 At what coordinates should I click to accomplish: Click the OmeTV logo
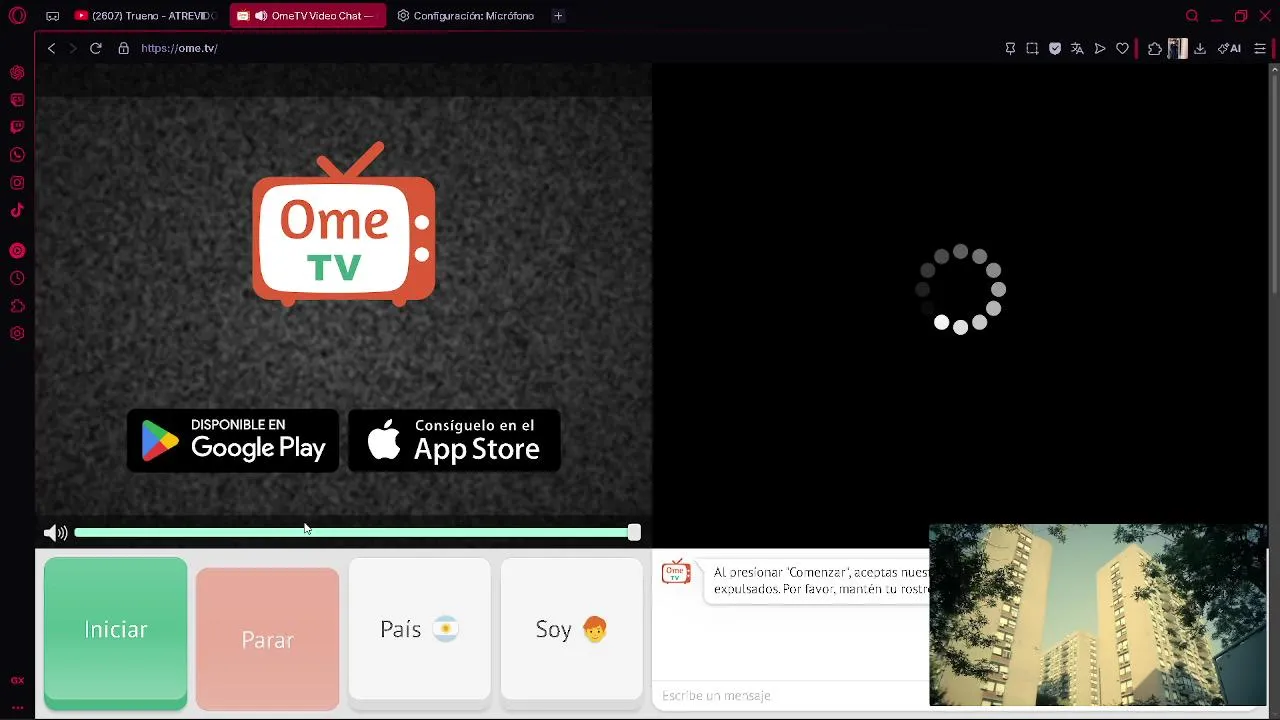click(344, 224)
